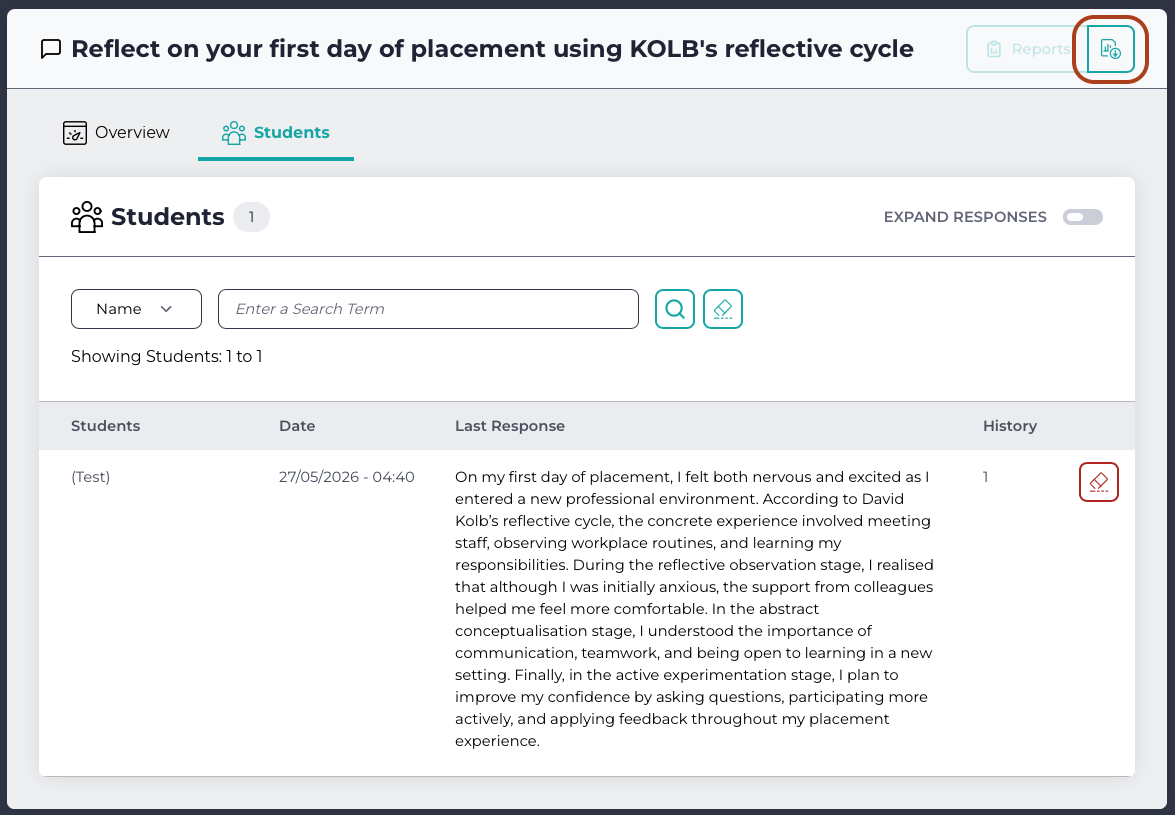Click the Last Response text for Test
The height and width of the screenshot is (815, 1175).
click(x=694, y=609)
